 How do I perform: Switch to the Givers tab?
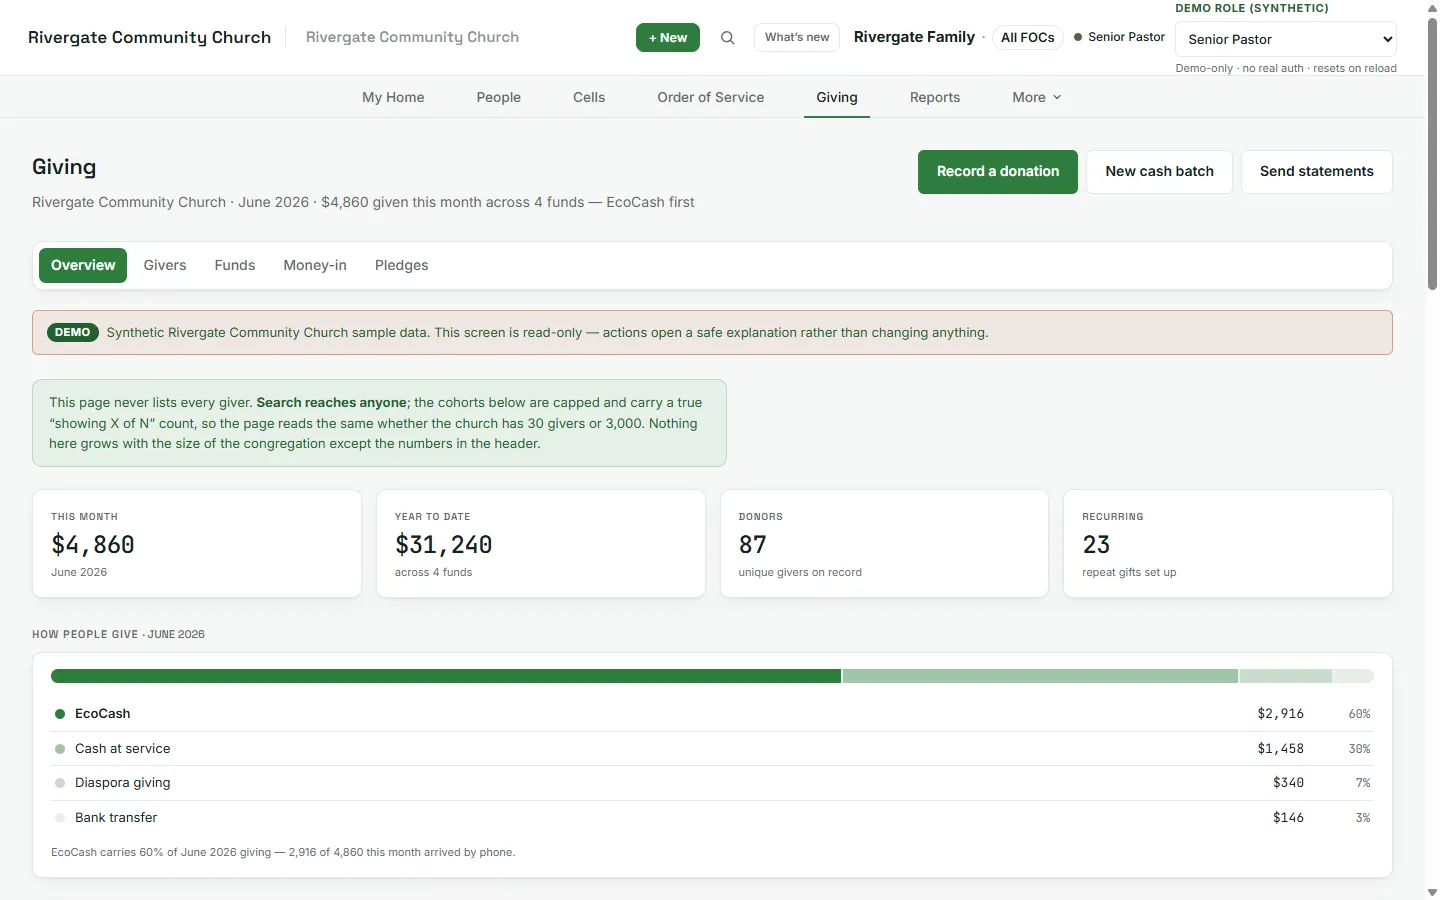pyautogui.click(x=165, y=265)
